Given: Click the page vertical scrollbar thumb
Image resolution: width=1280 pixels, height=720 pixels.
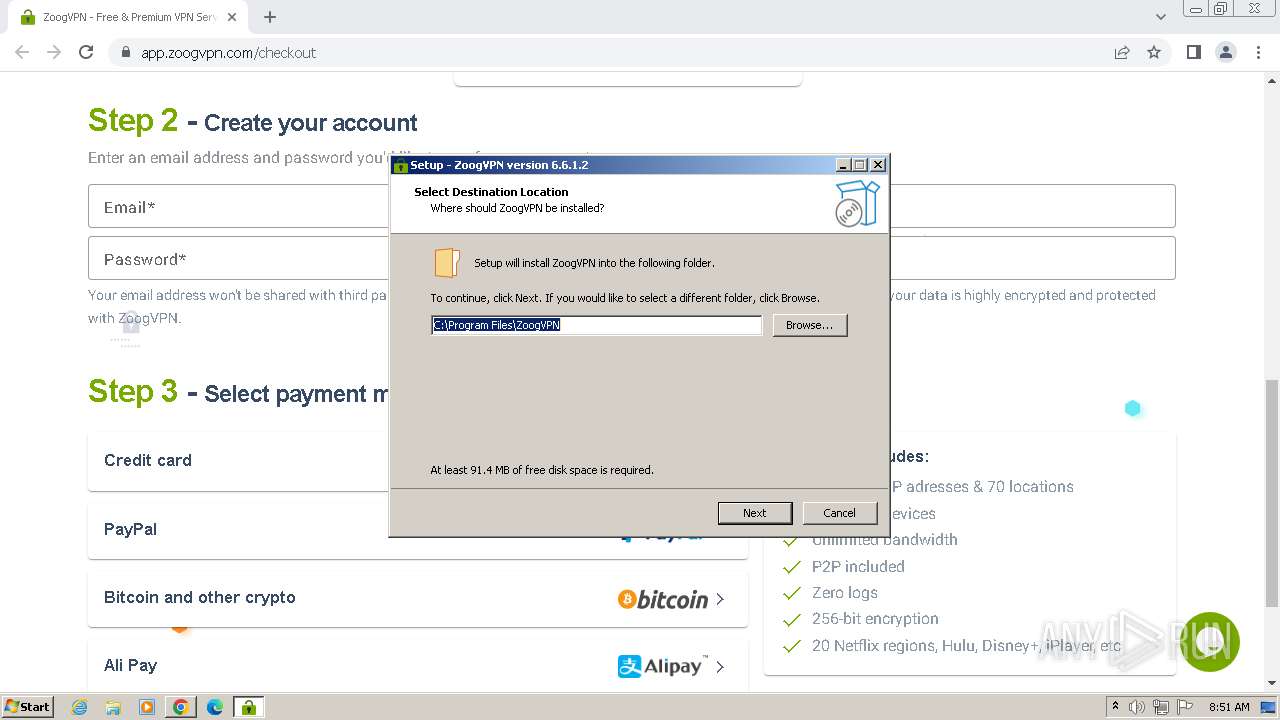Looking at the screenshot, I should 1271,492.
